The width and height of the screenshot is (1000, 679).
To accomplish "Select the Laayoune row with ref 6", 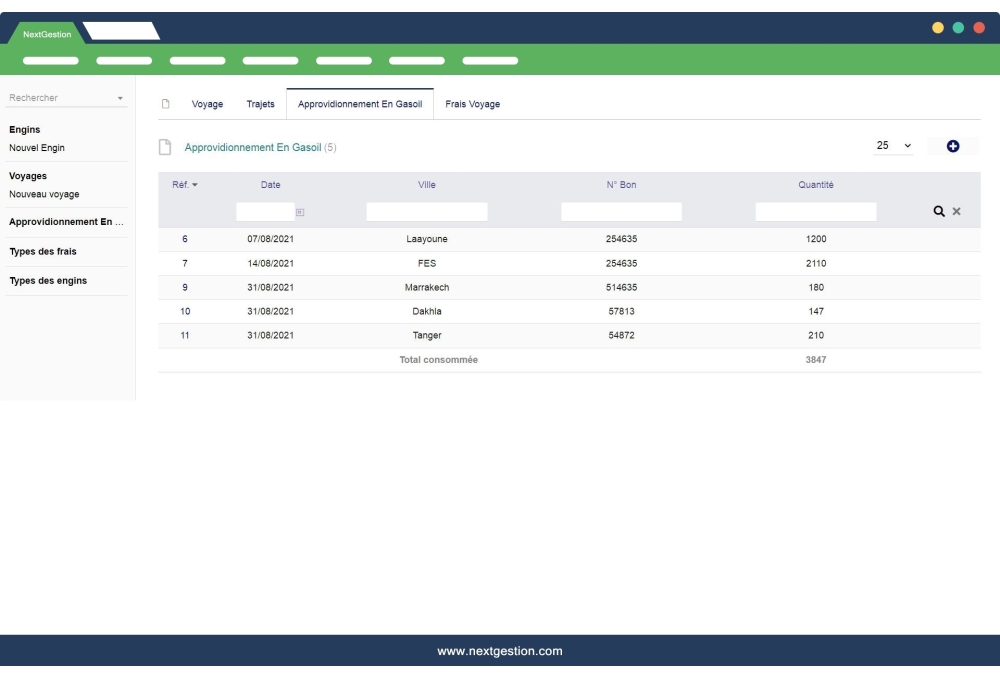I will click(427, 239).
